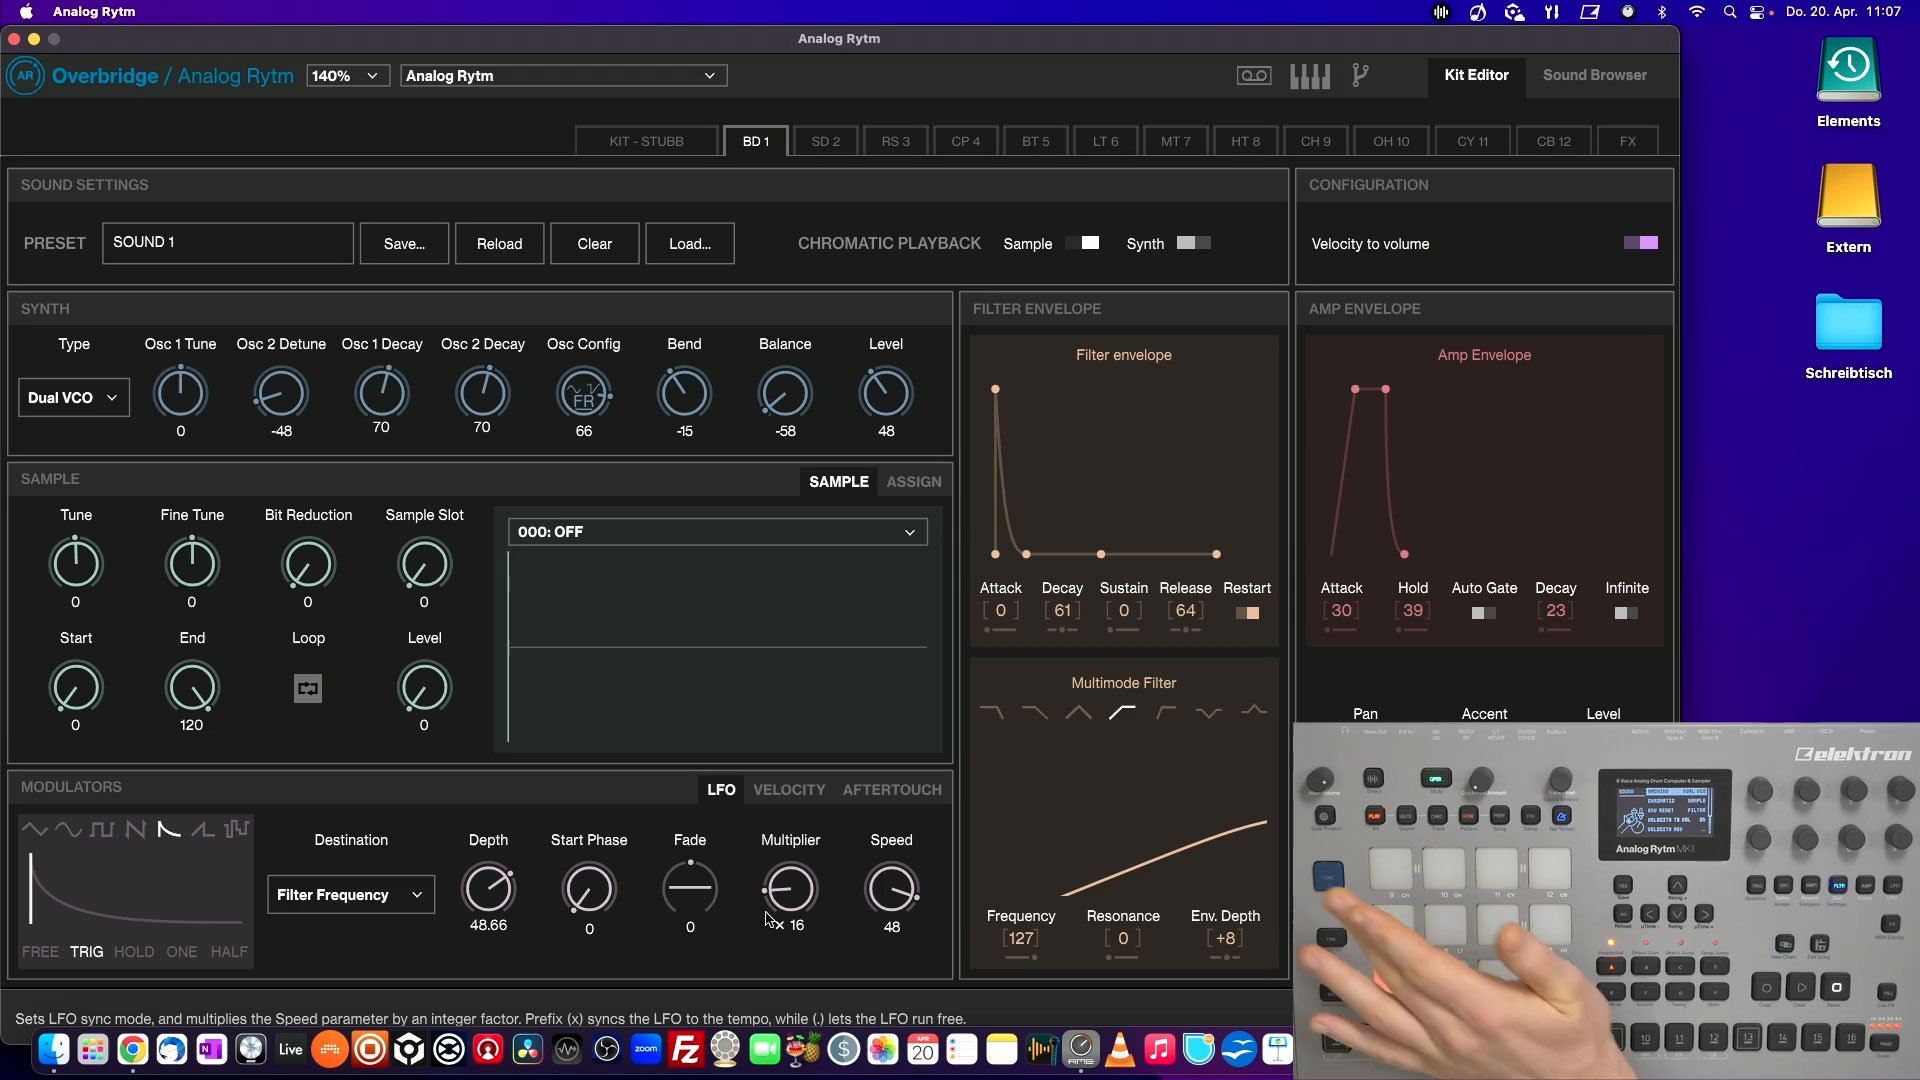1920x1080 pixels.
Task: Switch modulators to AFTERTOUCH tab
Action: (892, 790)
